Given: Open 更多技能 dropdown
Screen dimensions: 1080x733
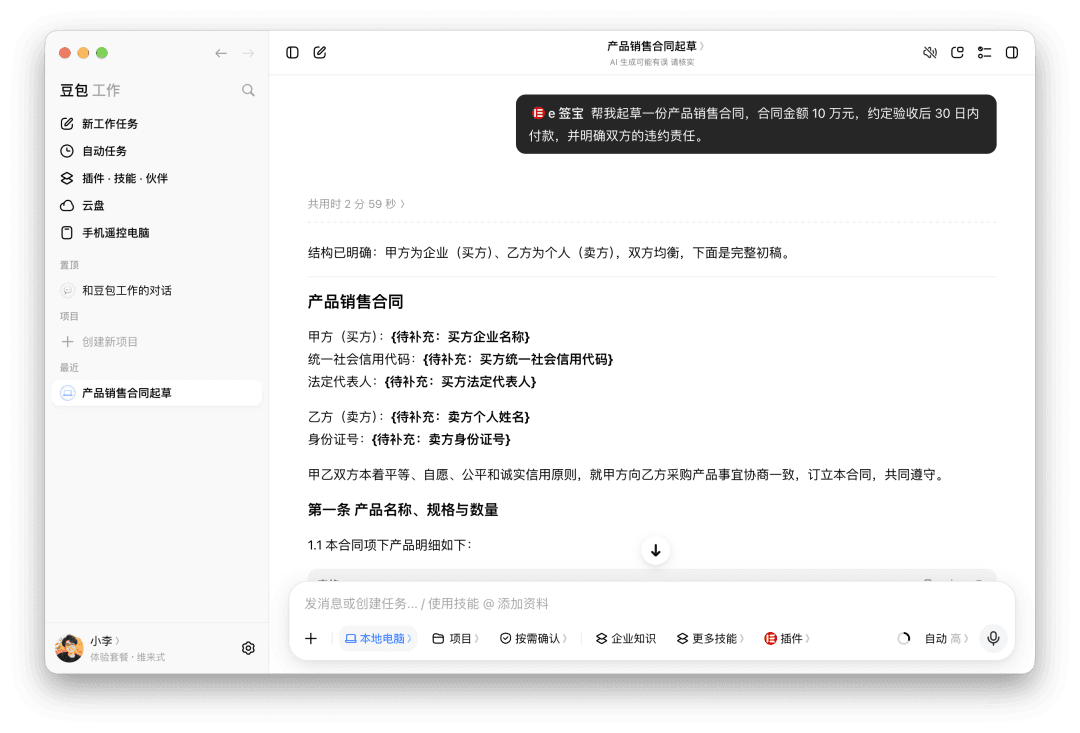Looking at the screenshot, I should (710, 639).
